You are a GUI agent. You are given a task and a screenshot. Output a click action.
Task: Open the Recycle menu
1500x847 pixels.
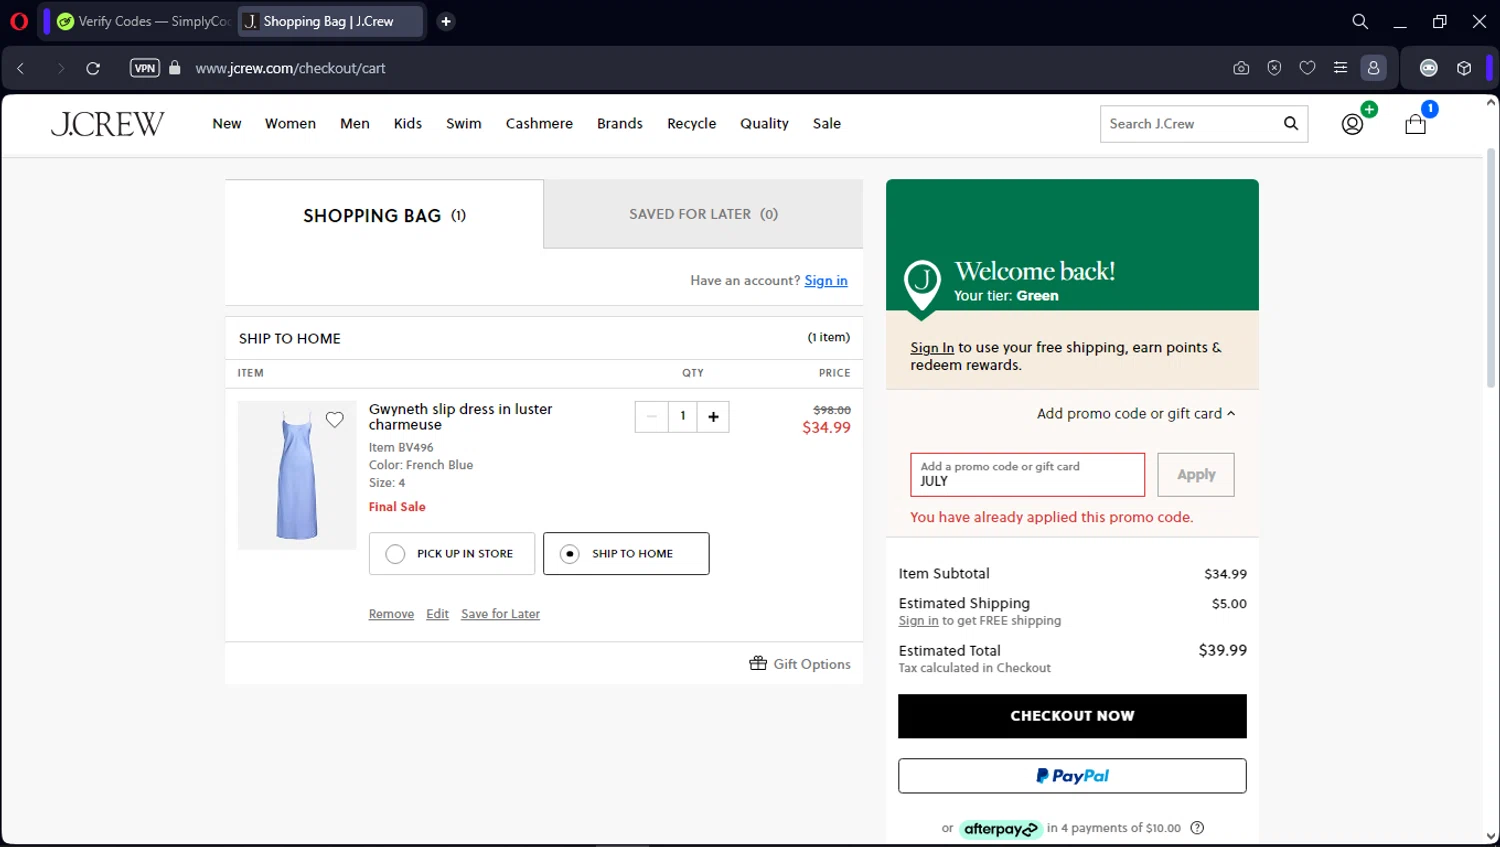click(x=692, y=124)
